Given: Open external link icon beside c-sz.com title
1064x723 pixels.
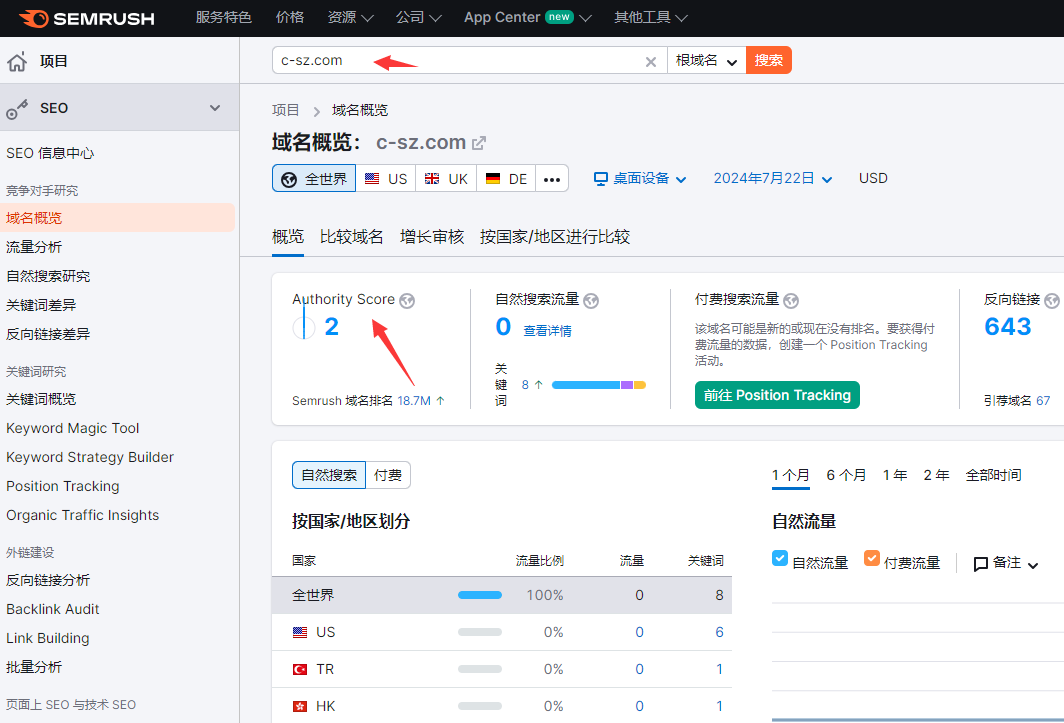Looking at the screenshot, I should click(479, 143).
